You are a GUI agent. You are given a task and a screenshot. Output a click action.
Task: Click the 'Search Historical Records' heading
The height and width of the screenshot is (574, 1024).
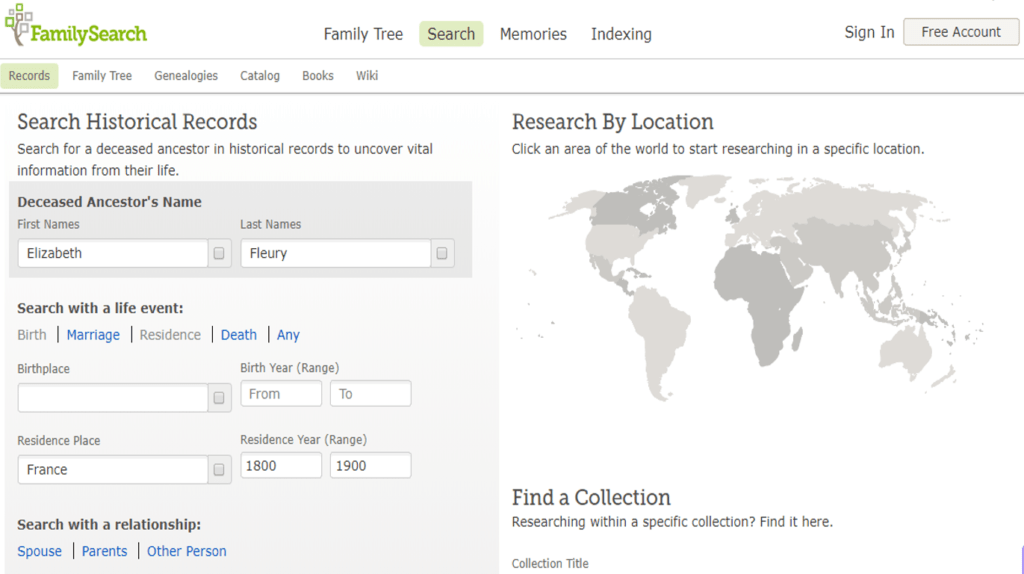point(137,122)
